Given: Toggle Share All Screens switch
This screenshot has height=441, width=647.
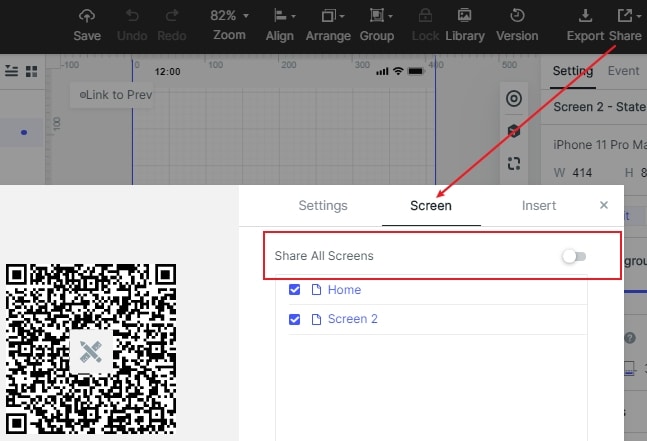Looking at the screenshot, I should point(574,256).
